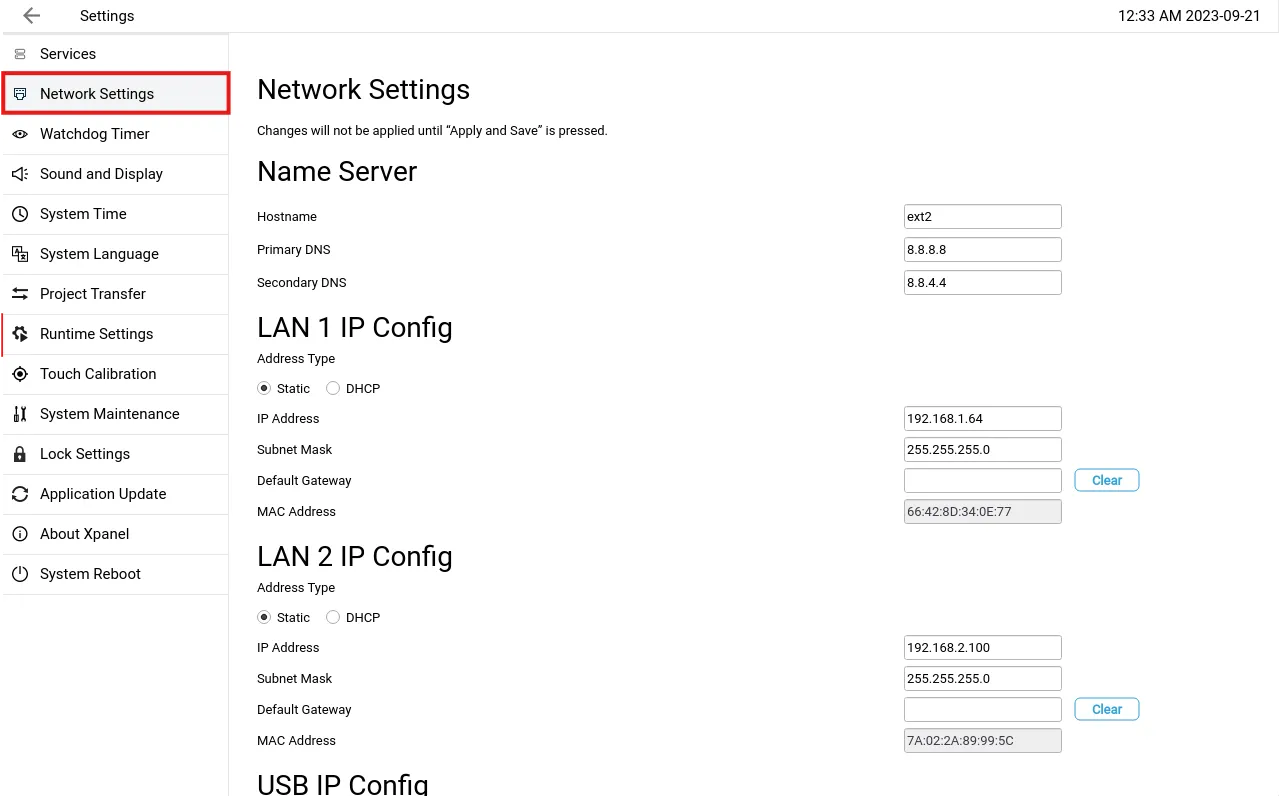Clear the LAN 1 default gateway

(1106, 480)
